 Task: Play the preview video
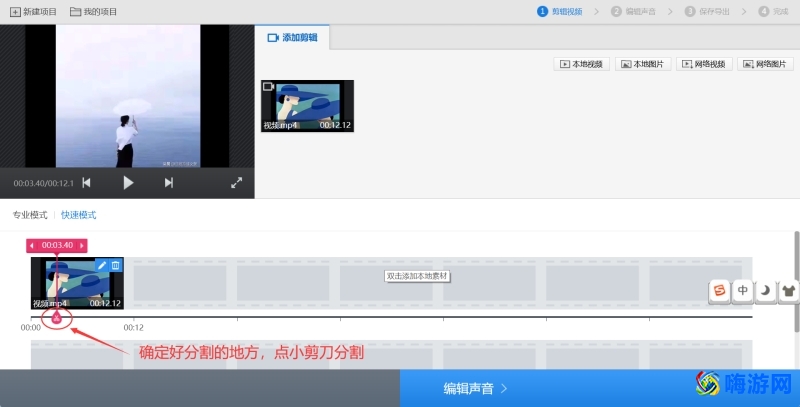tap(128, 183)
